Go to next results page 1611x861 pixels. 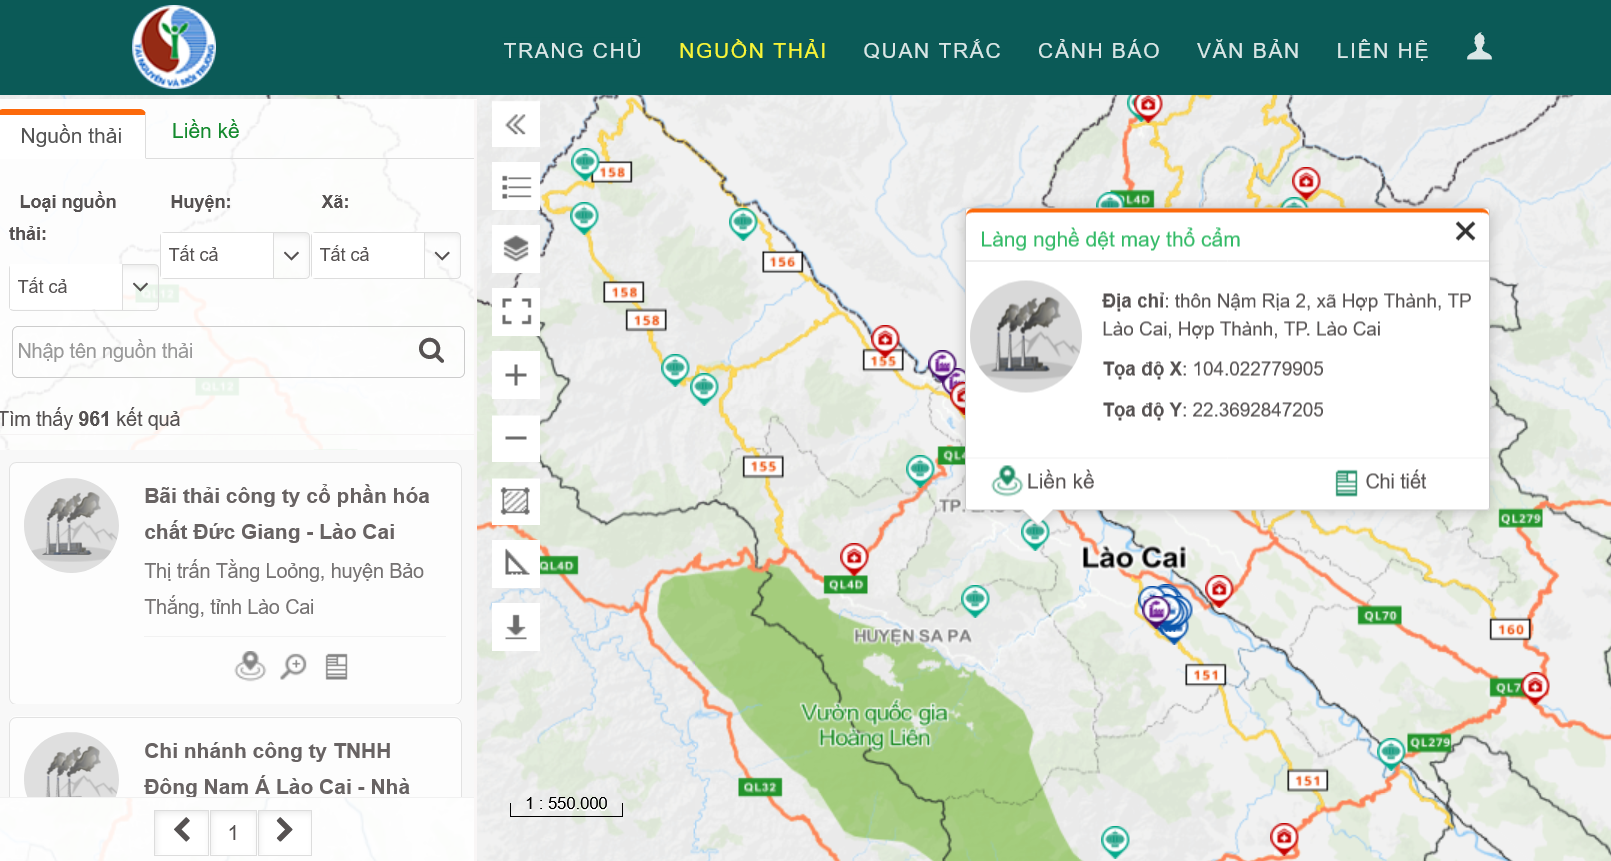point(284,831)
